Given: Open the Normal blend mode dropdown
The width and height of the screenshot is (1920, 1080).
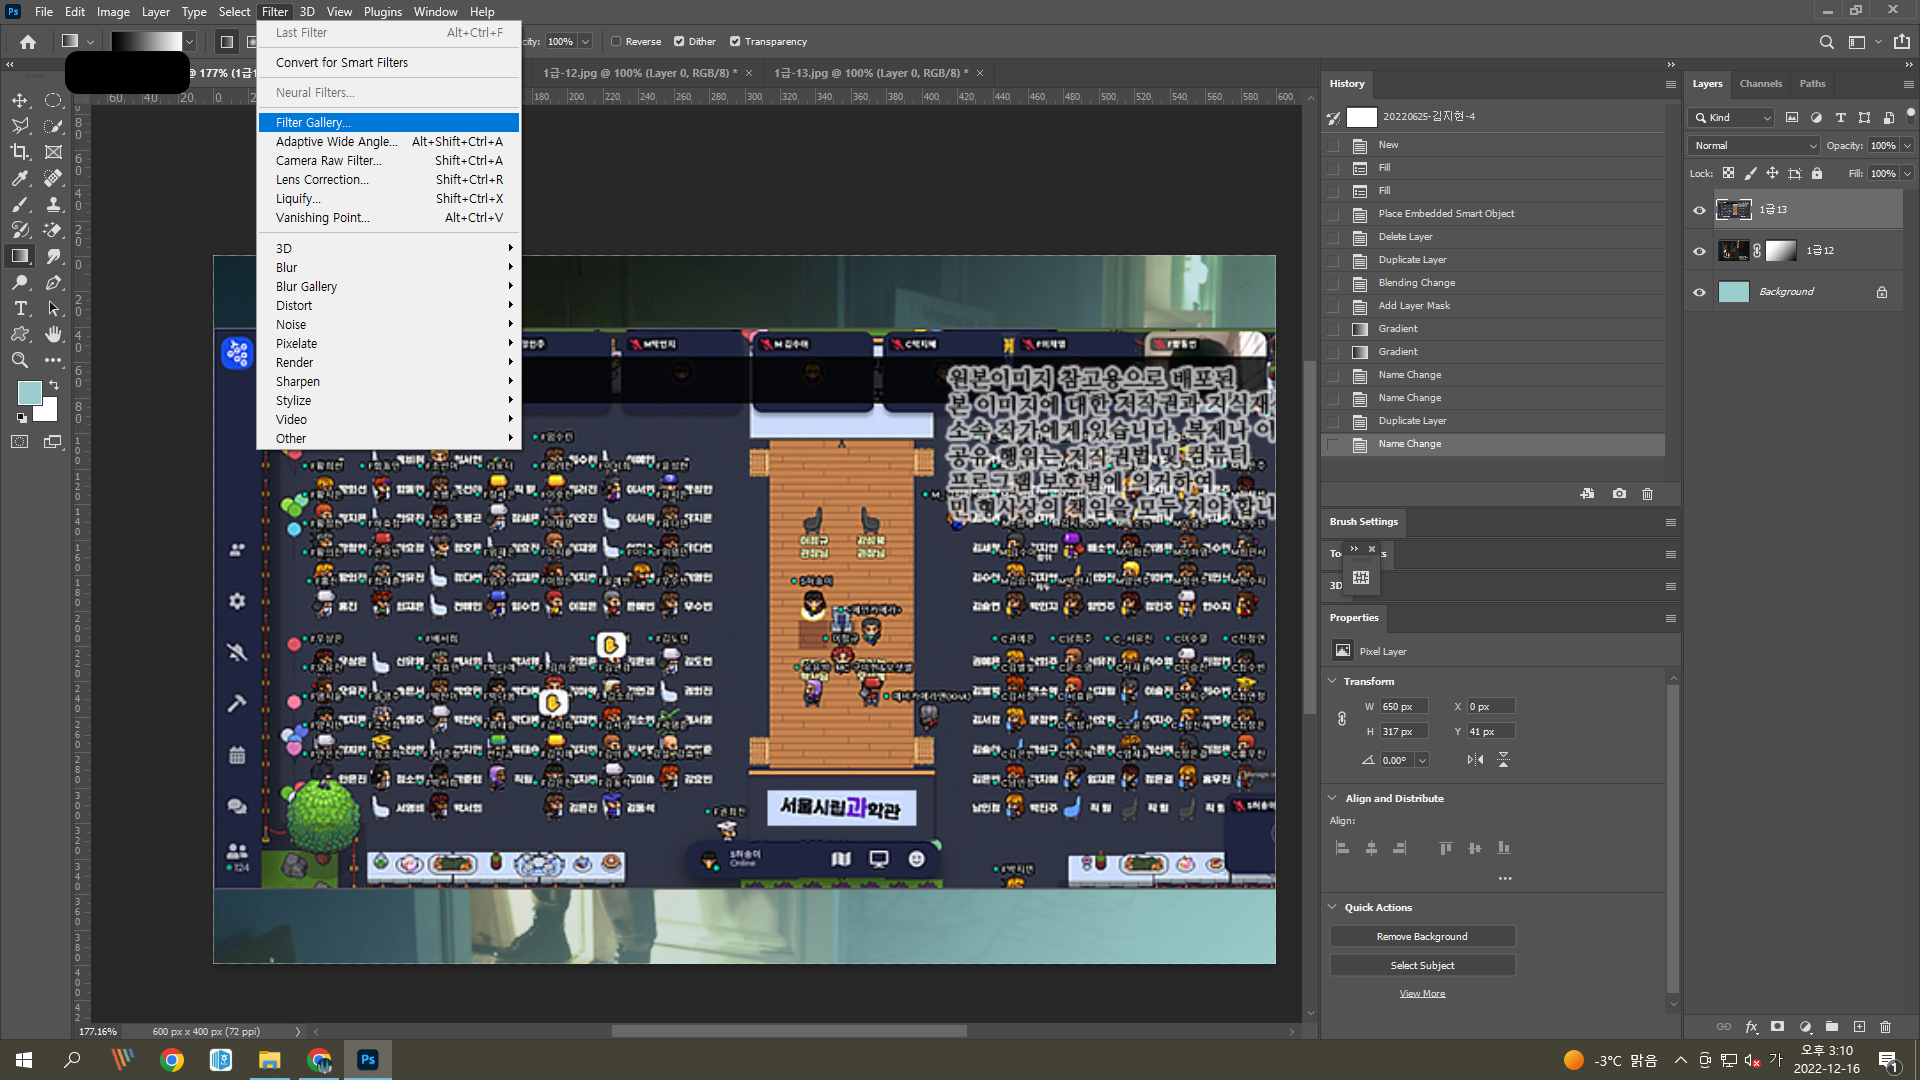Looking at the screenshot, I should 1755,146.
